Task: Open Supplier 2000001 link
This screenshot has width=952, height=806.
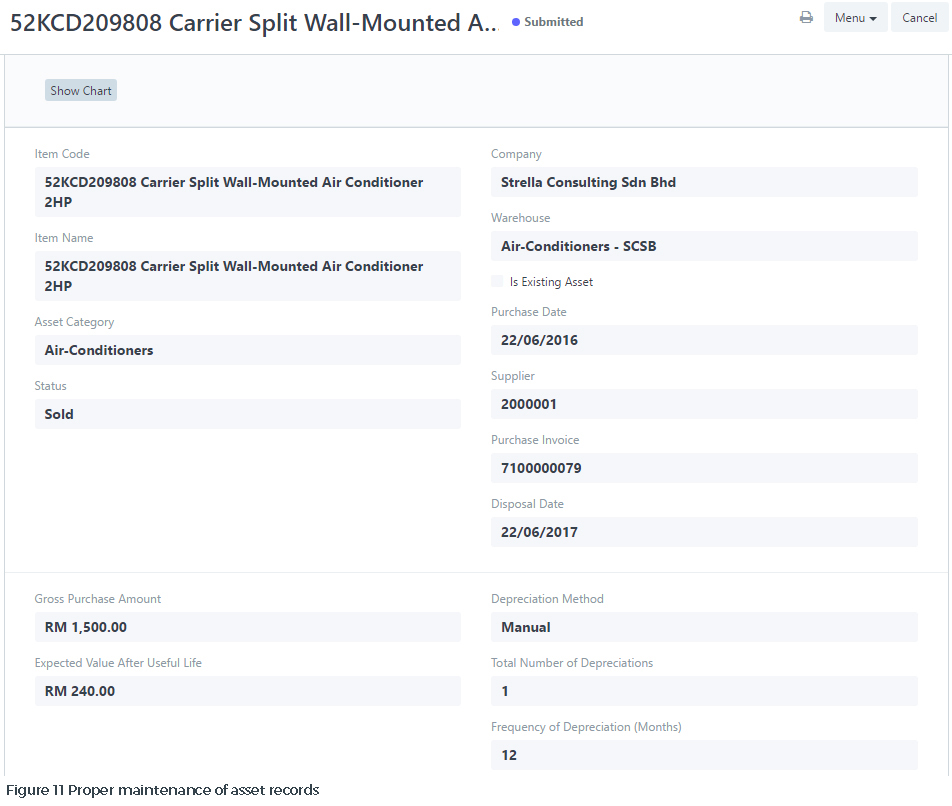Action: [x=704, y=404]
